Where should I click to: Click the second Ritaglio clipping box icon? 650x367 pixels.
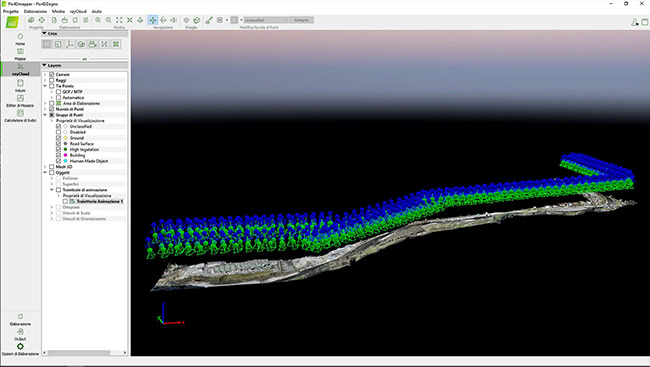[x=197, y=20]
